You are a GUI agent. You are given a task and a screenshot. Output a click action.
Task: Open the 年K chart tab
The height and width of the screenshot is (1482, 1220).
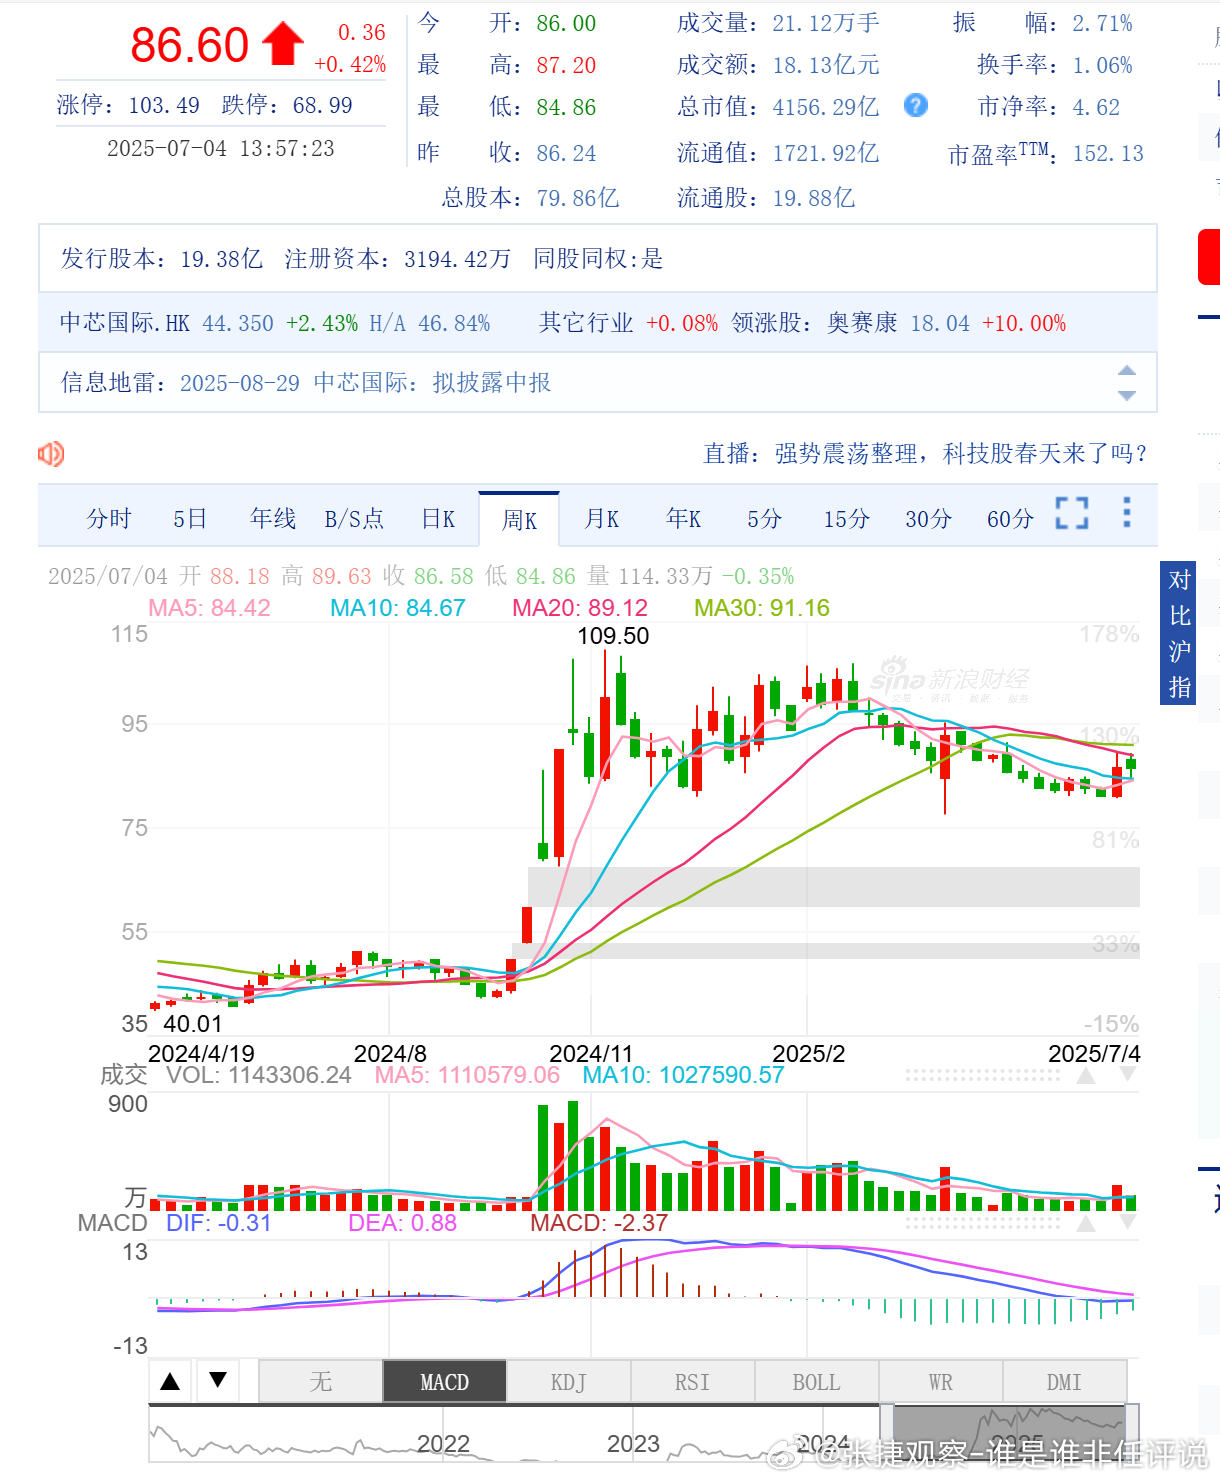(x=684, y=519)
